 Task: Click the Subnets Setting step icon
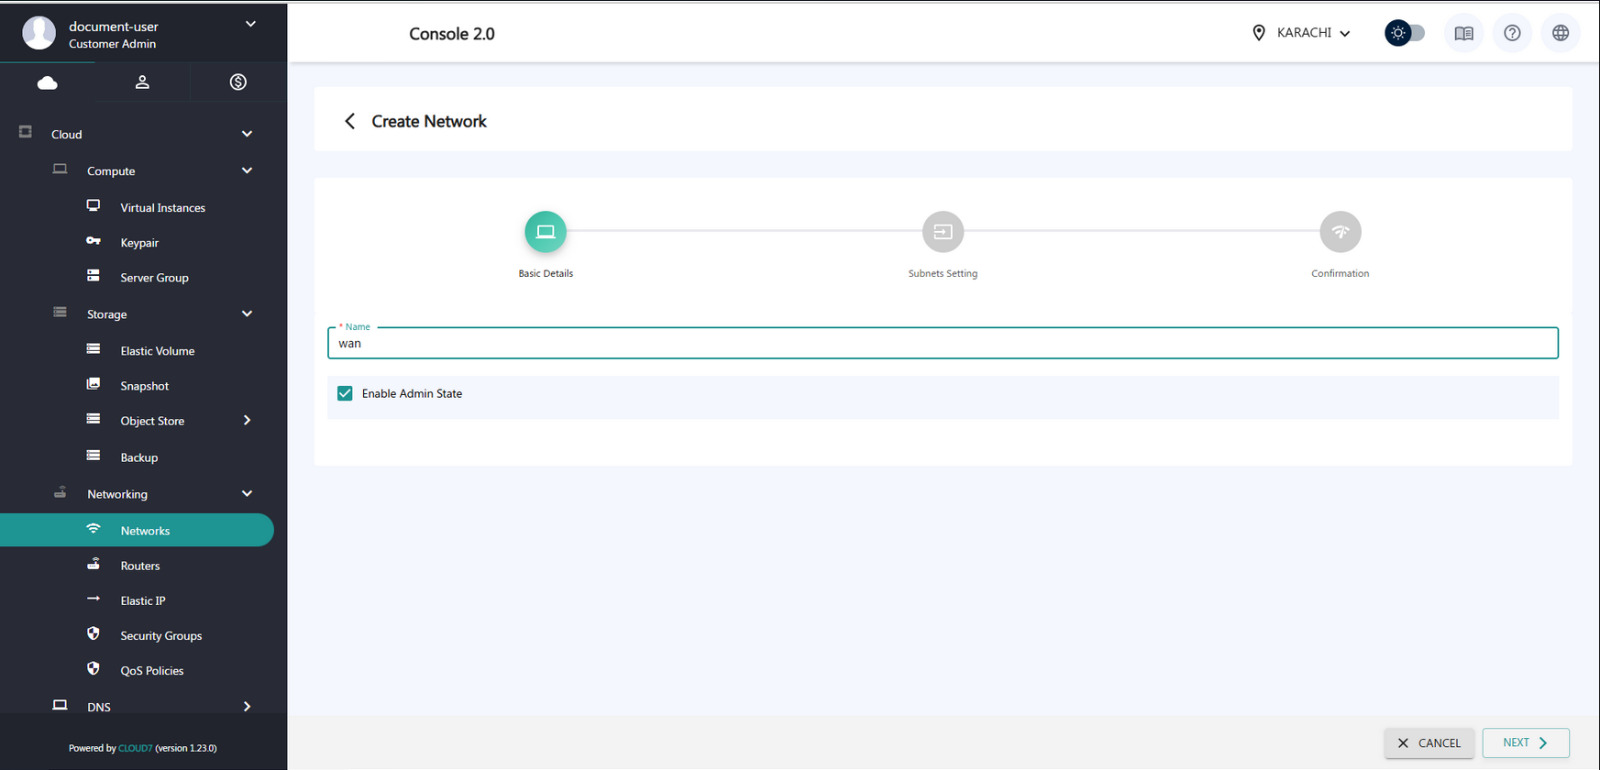click(x=942, y=232)
